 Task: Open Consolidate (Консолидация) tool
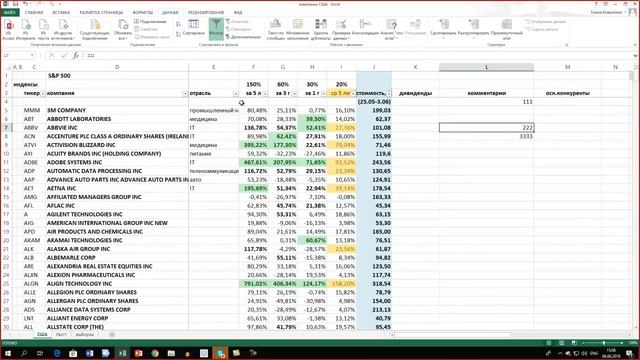[x=365, y=28]
